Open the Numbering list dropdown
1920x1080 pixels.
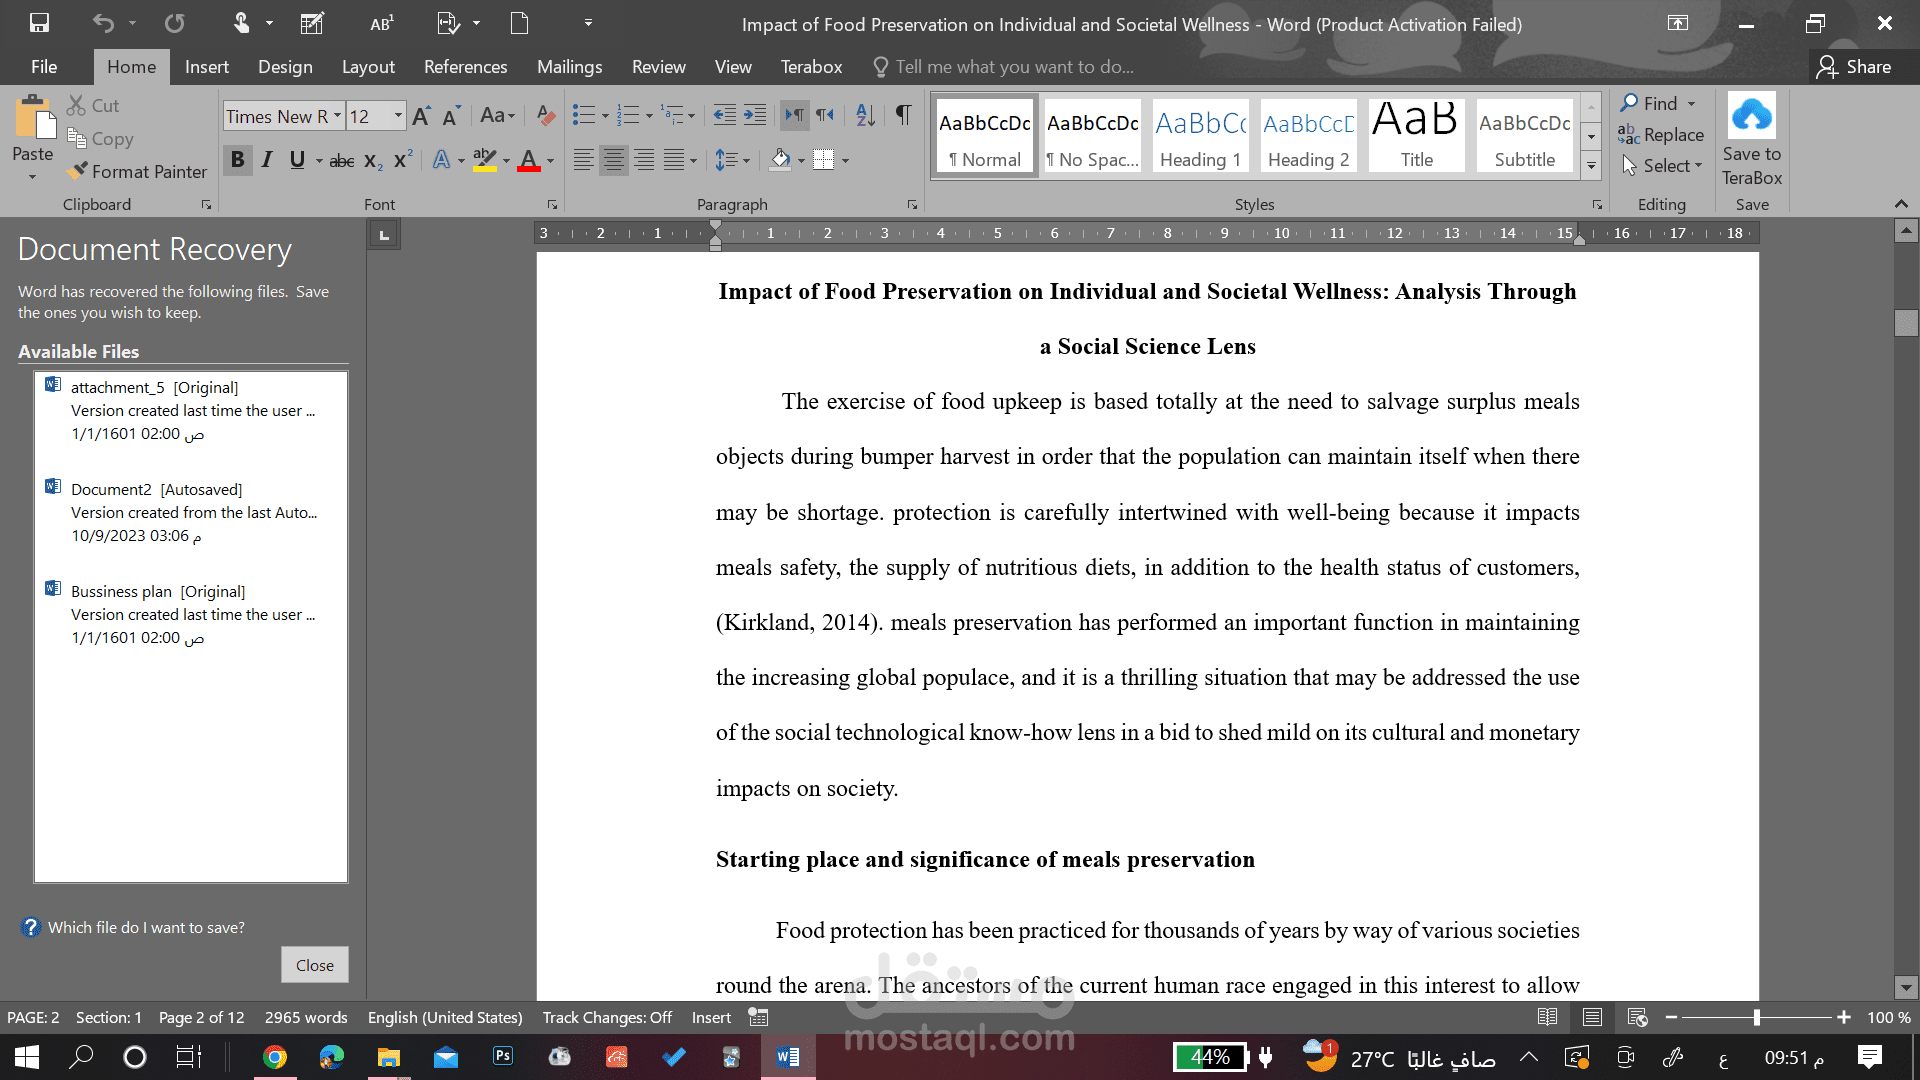coord(649,116)
